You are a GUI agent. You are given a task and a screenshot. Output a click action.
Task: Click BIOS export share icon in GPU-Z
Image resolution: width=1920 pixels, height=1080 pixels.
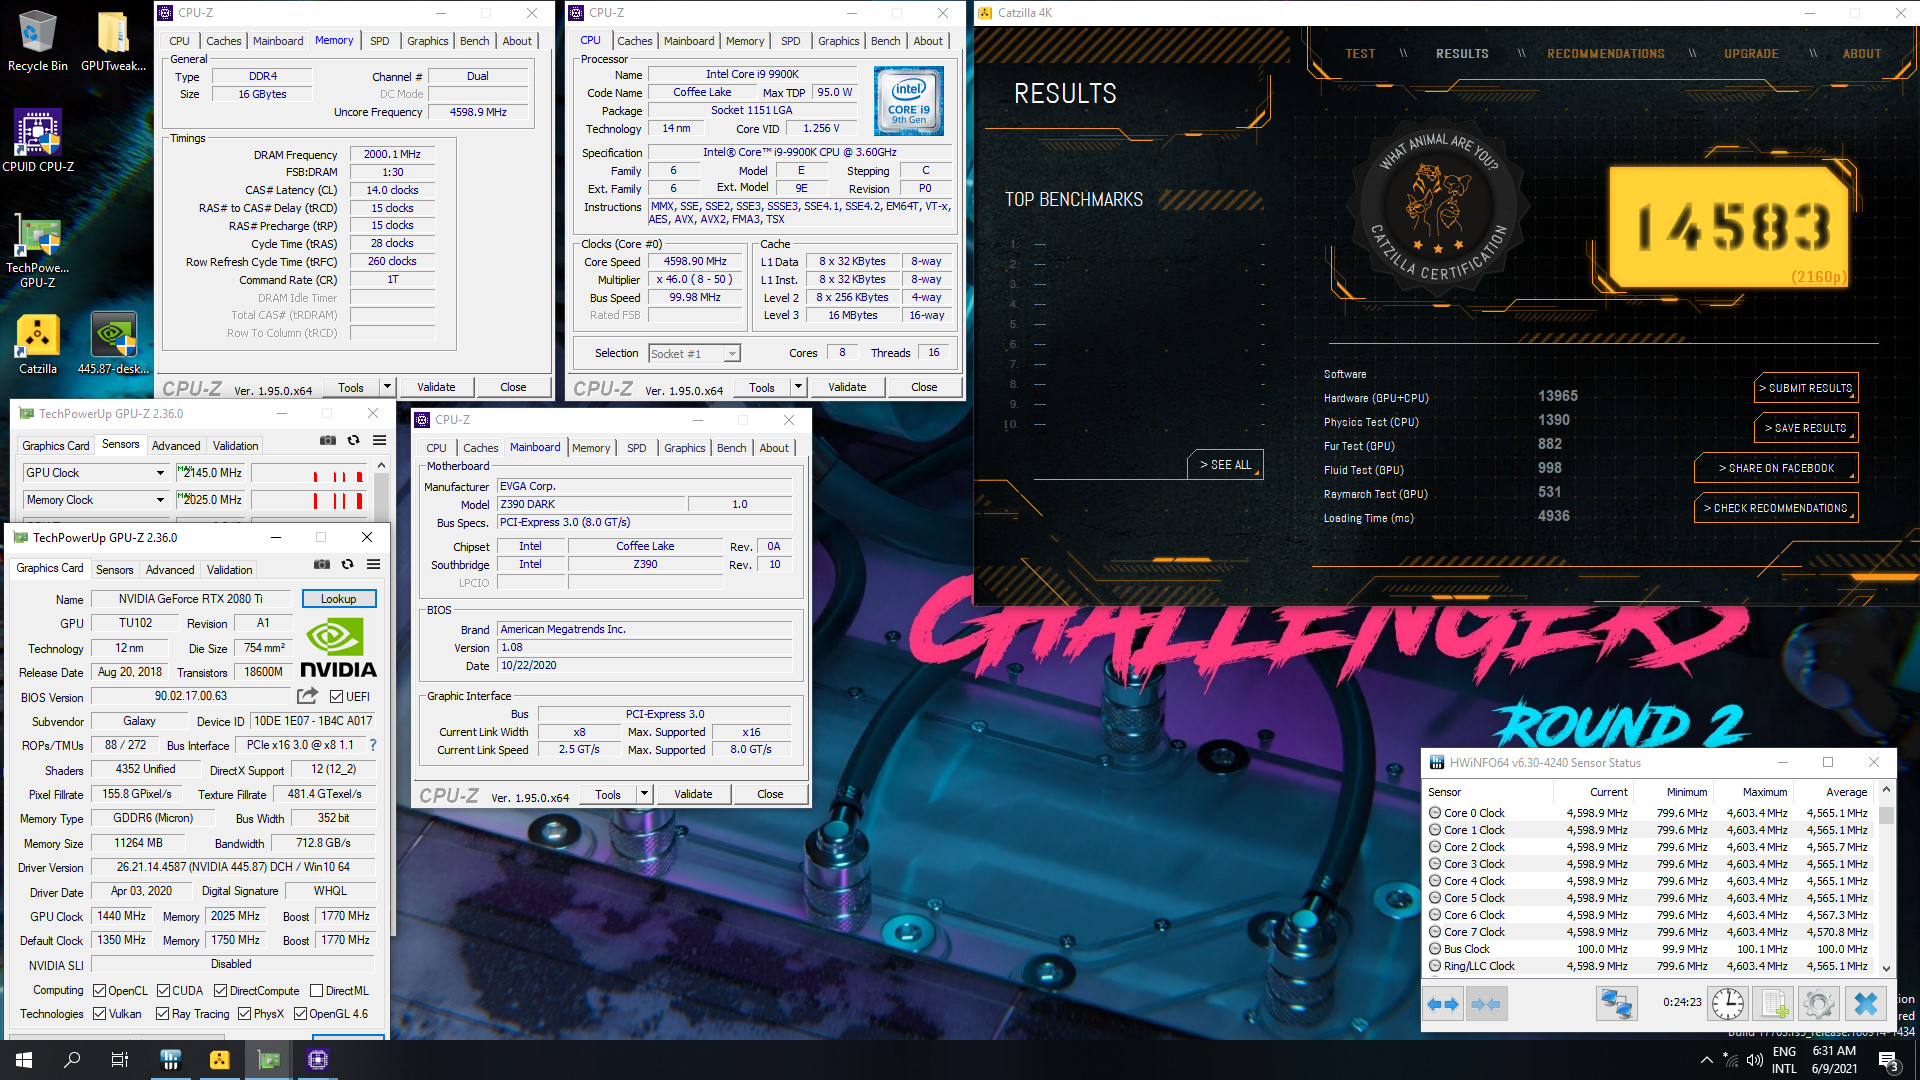(307, 696)
